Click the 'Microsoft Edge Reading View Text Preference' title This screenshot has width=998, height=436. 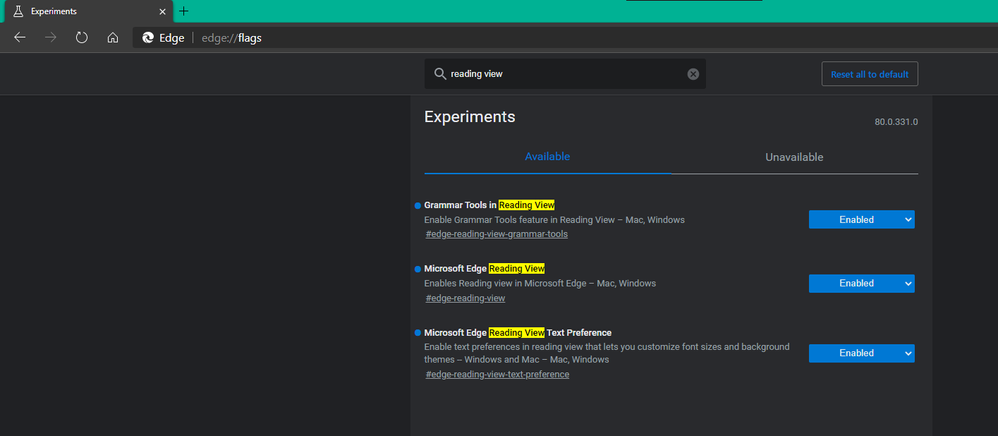click(517, 333)
